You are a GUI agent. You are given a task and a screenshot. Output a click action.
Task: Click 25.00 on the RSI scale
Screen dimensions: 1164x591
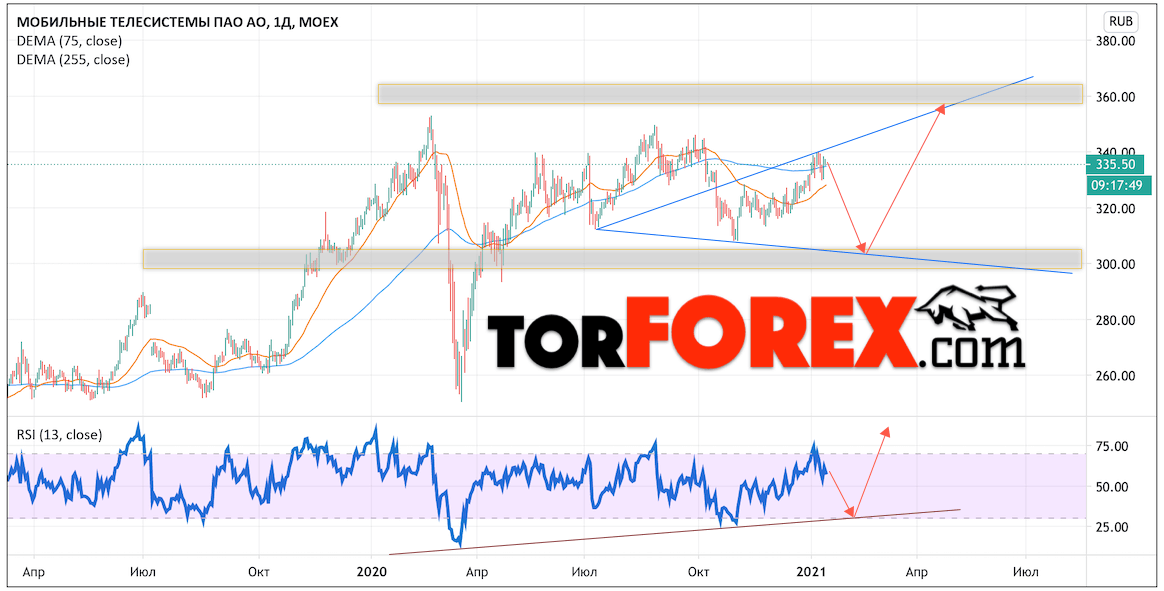[x=1112, y=527]
